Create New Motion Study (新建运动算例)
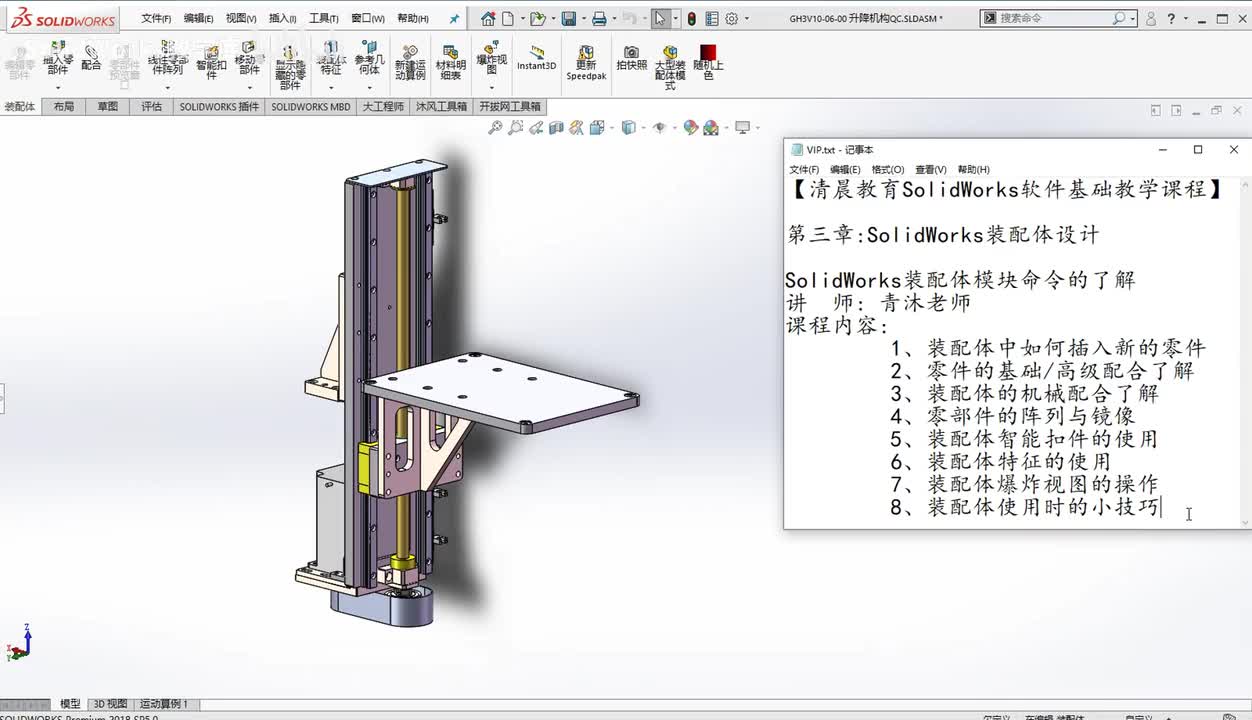The image size is (1252, 720). click(x=409, y=62)
